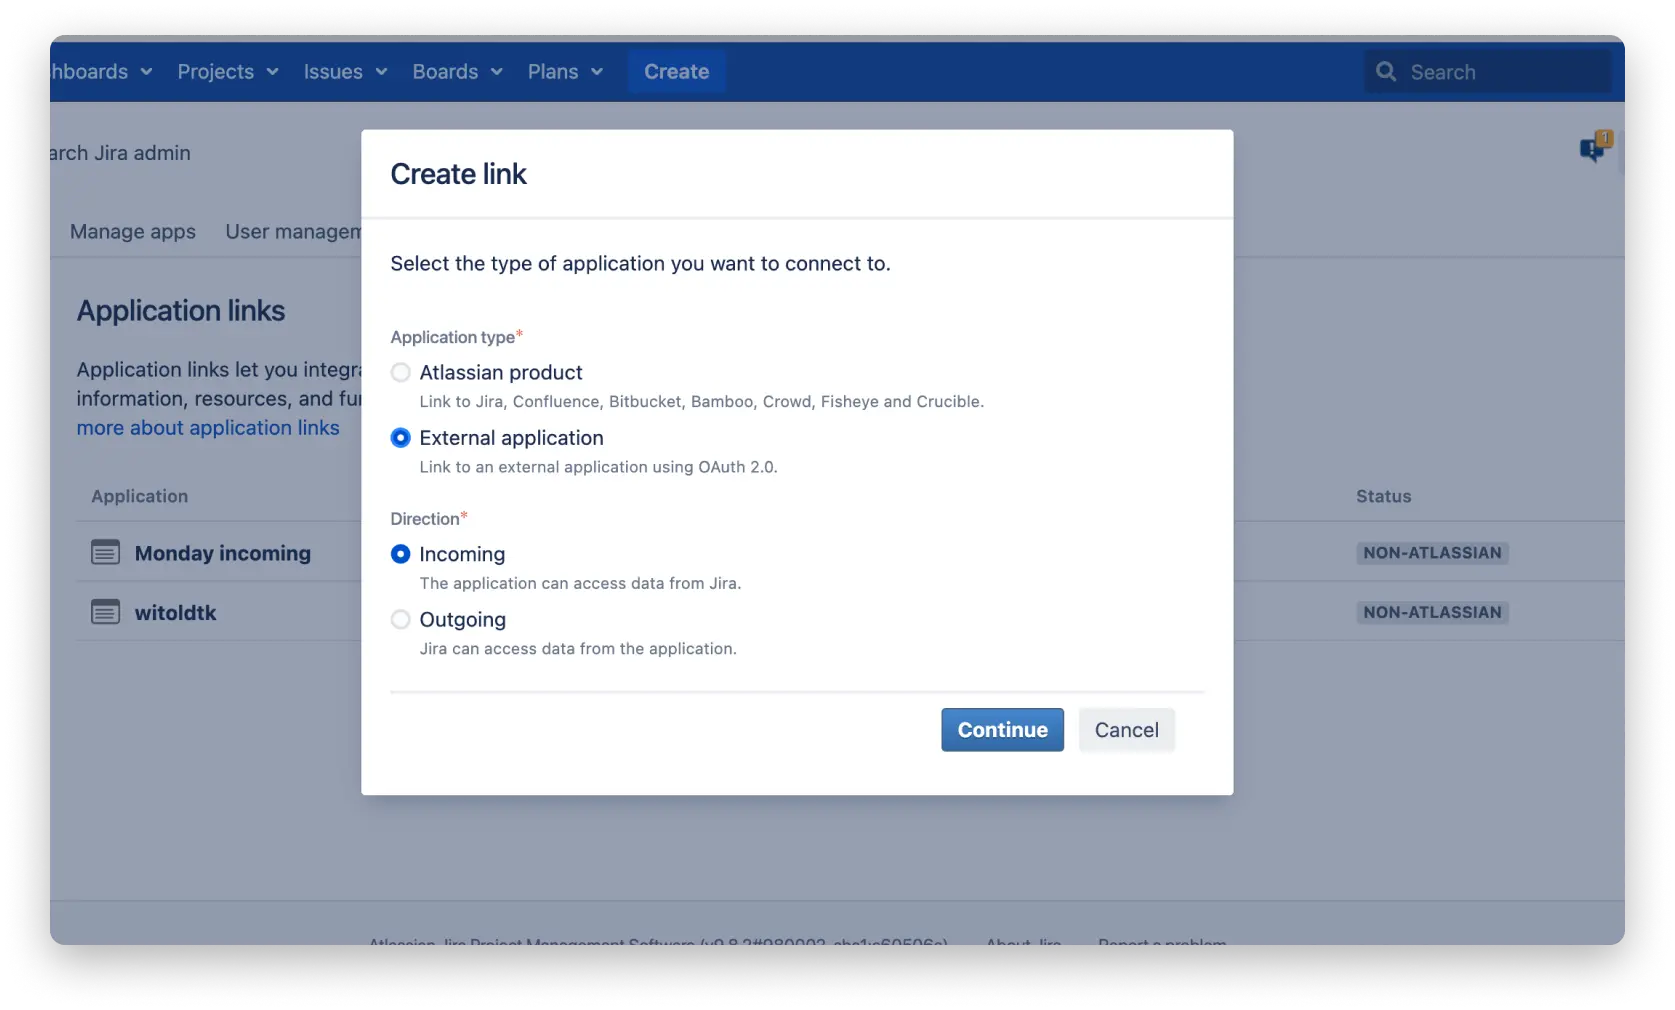Image resolution: width=1675 pixels, height=1010 pixels.
Task: Cancel the Create link dialog
Action: coord(1126,730)
